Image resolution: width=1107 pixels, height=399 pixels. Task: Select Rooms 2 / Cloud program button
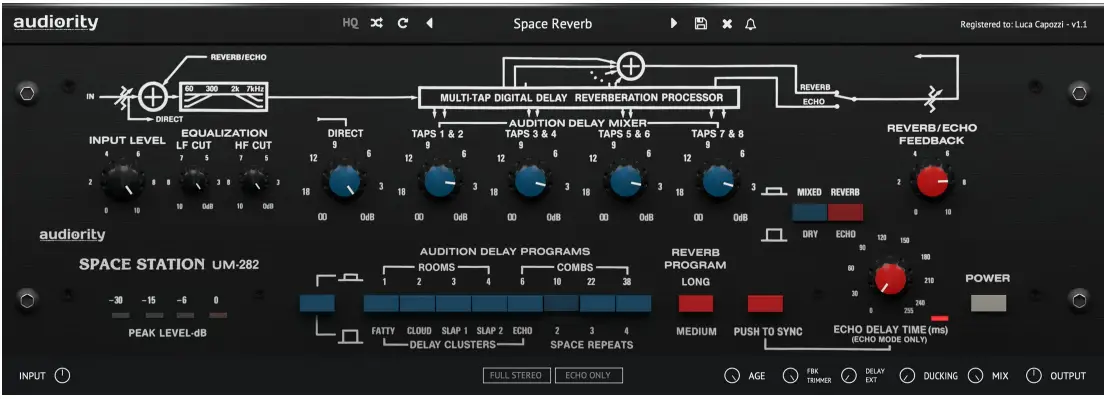pyautogui.click(x=417, y=304)
